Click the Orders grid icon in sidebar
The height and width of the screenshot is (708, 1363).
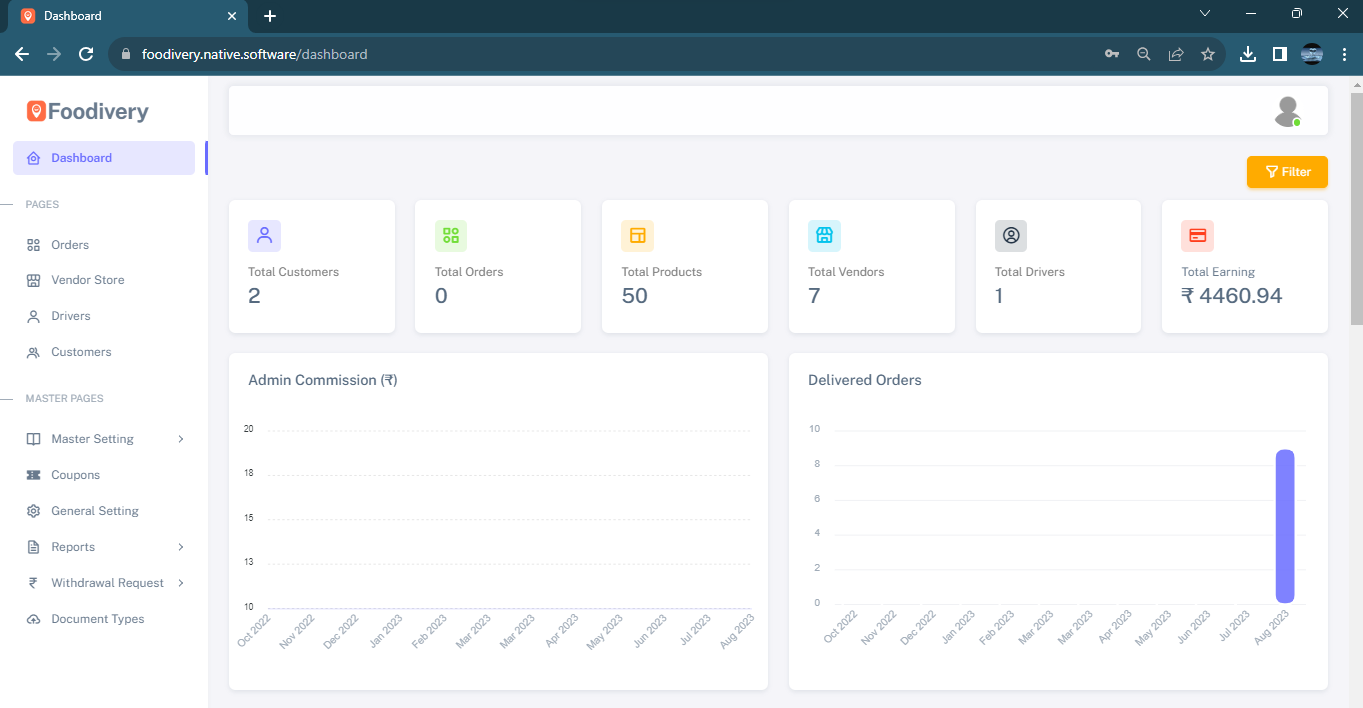(x=33, y=245)
